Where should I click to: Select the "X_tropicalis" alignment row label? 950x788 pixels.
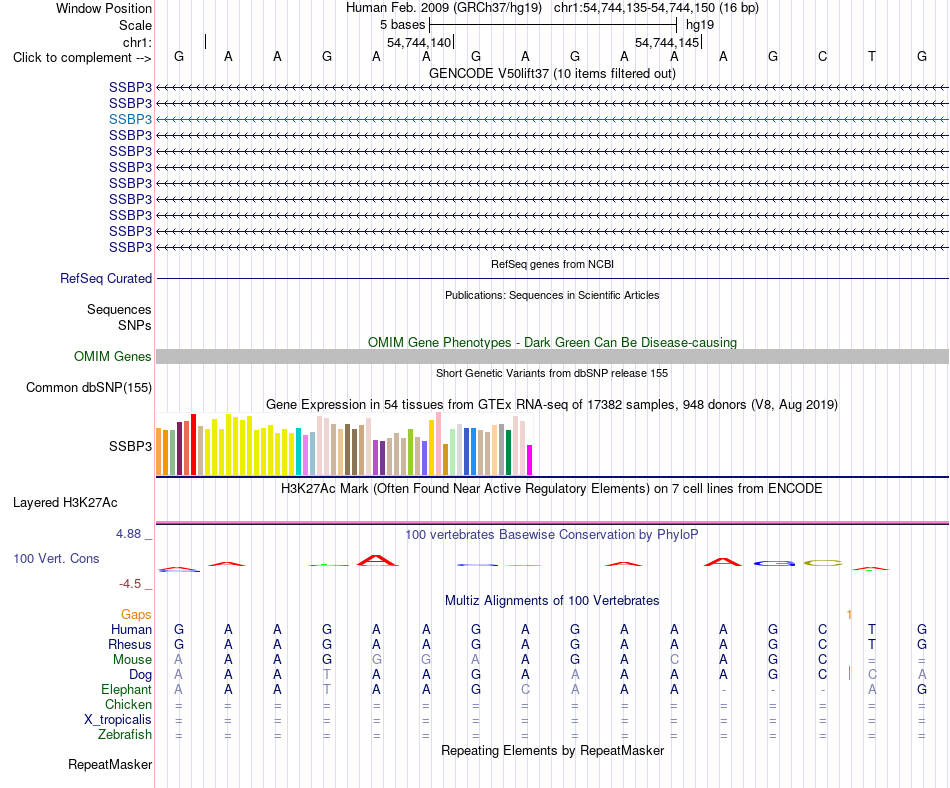point(118,720)
